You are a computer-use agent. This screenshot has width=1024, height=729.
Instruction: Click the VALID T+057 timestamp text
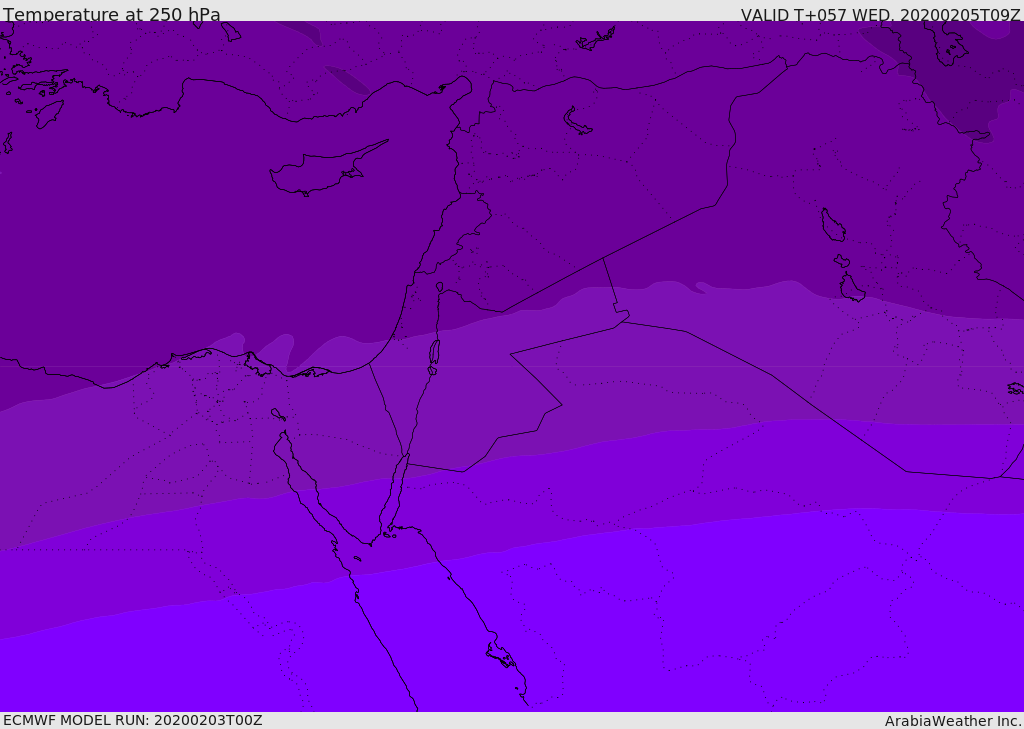(x=880, y=15)
